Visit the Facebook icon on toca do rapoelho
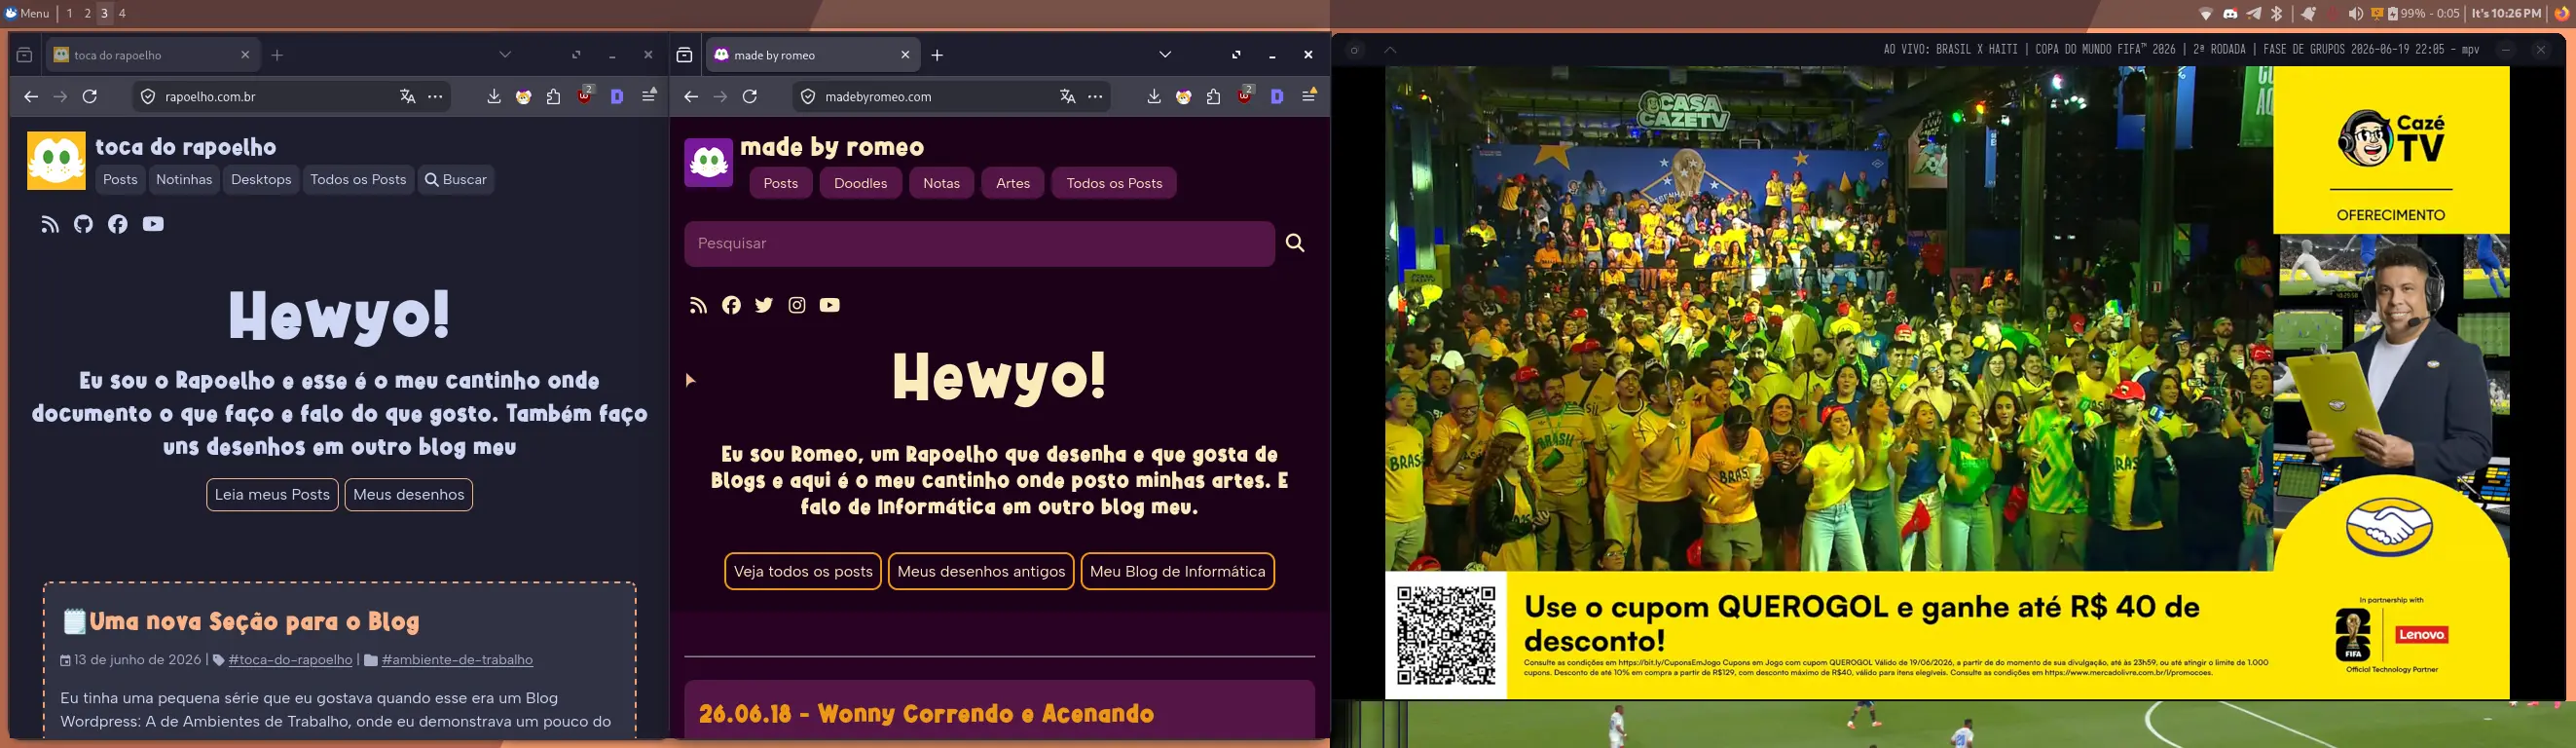2576x748 pixels. click(118, 224)
